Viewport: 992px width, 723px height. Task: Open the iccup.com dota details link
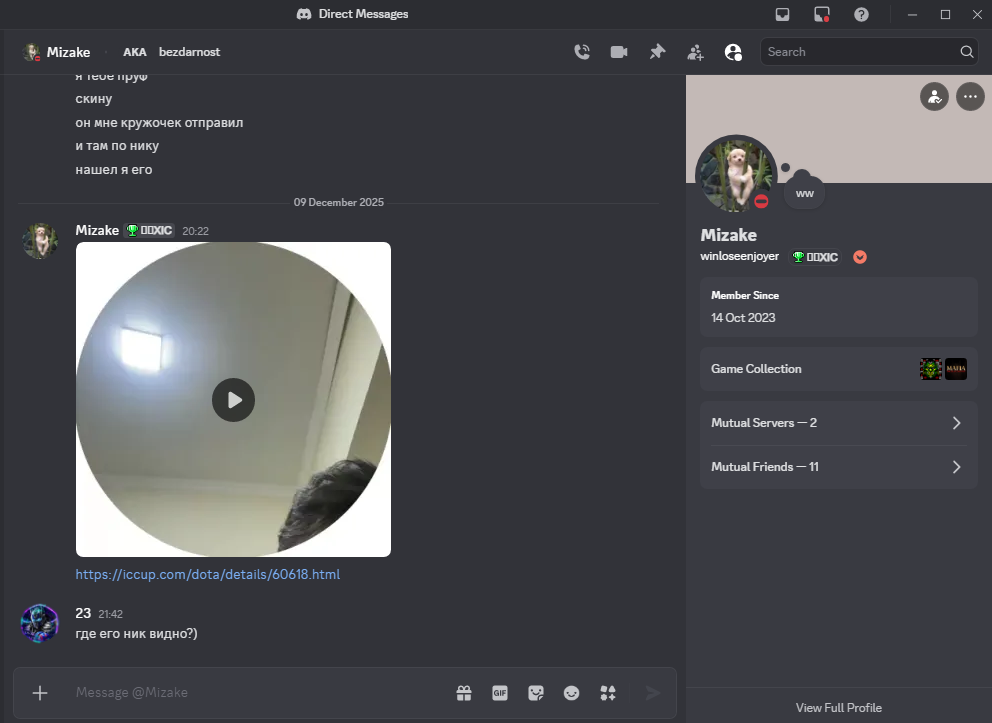click(208, 574)
